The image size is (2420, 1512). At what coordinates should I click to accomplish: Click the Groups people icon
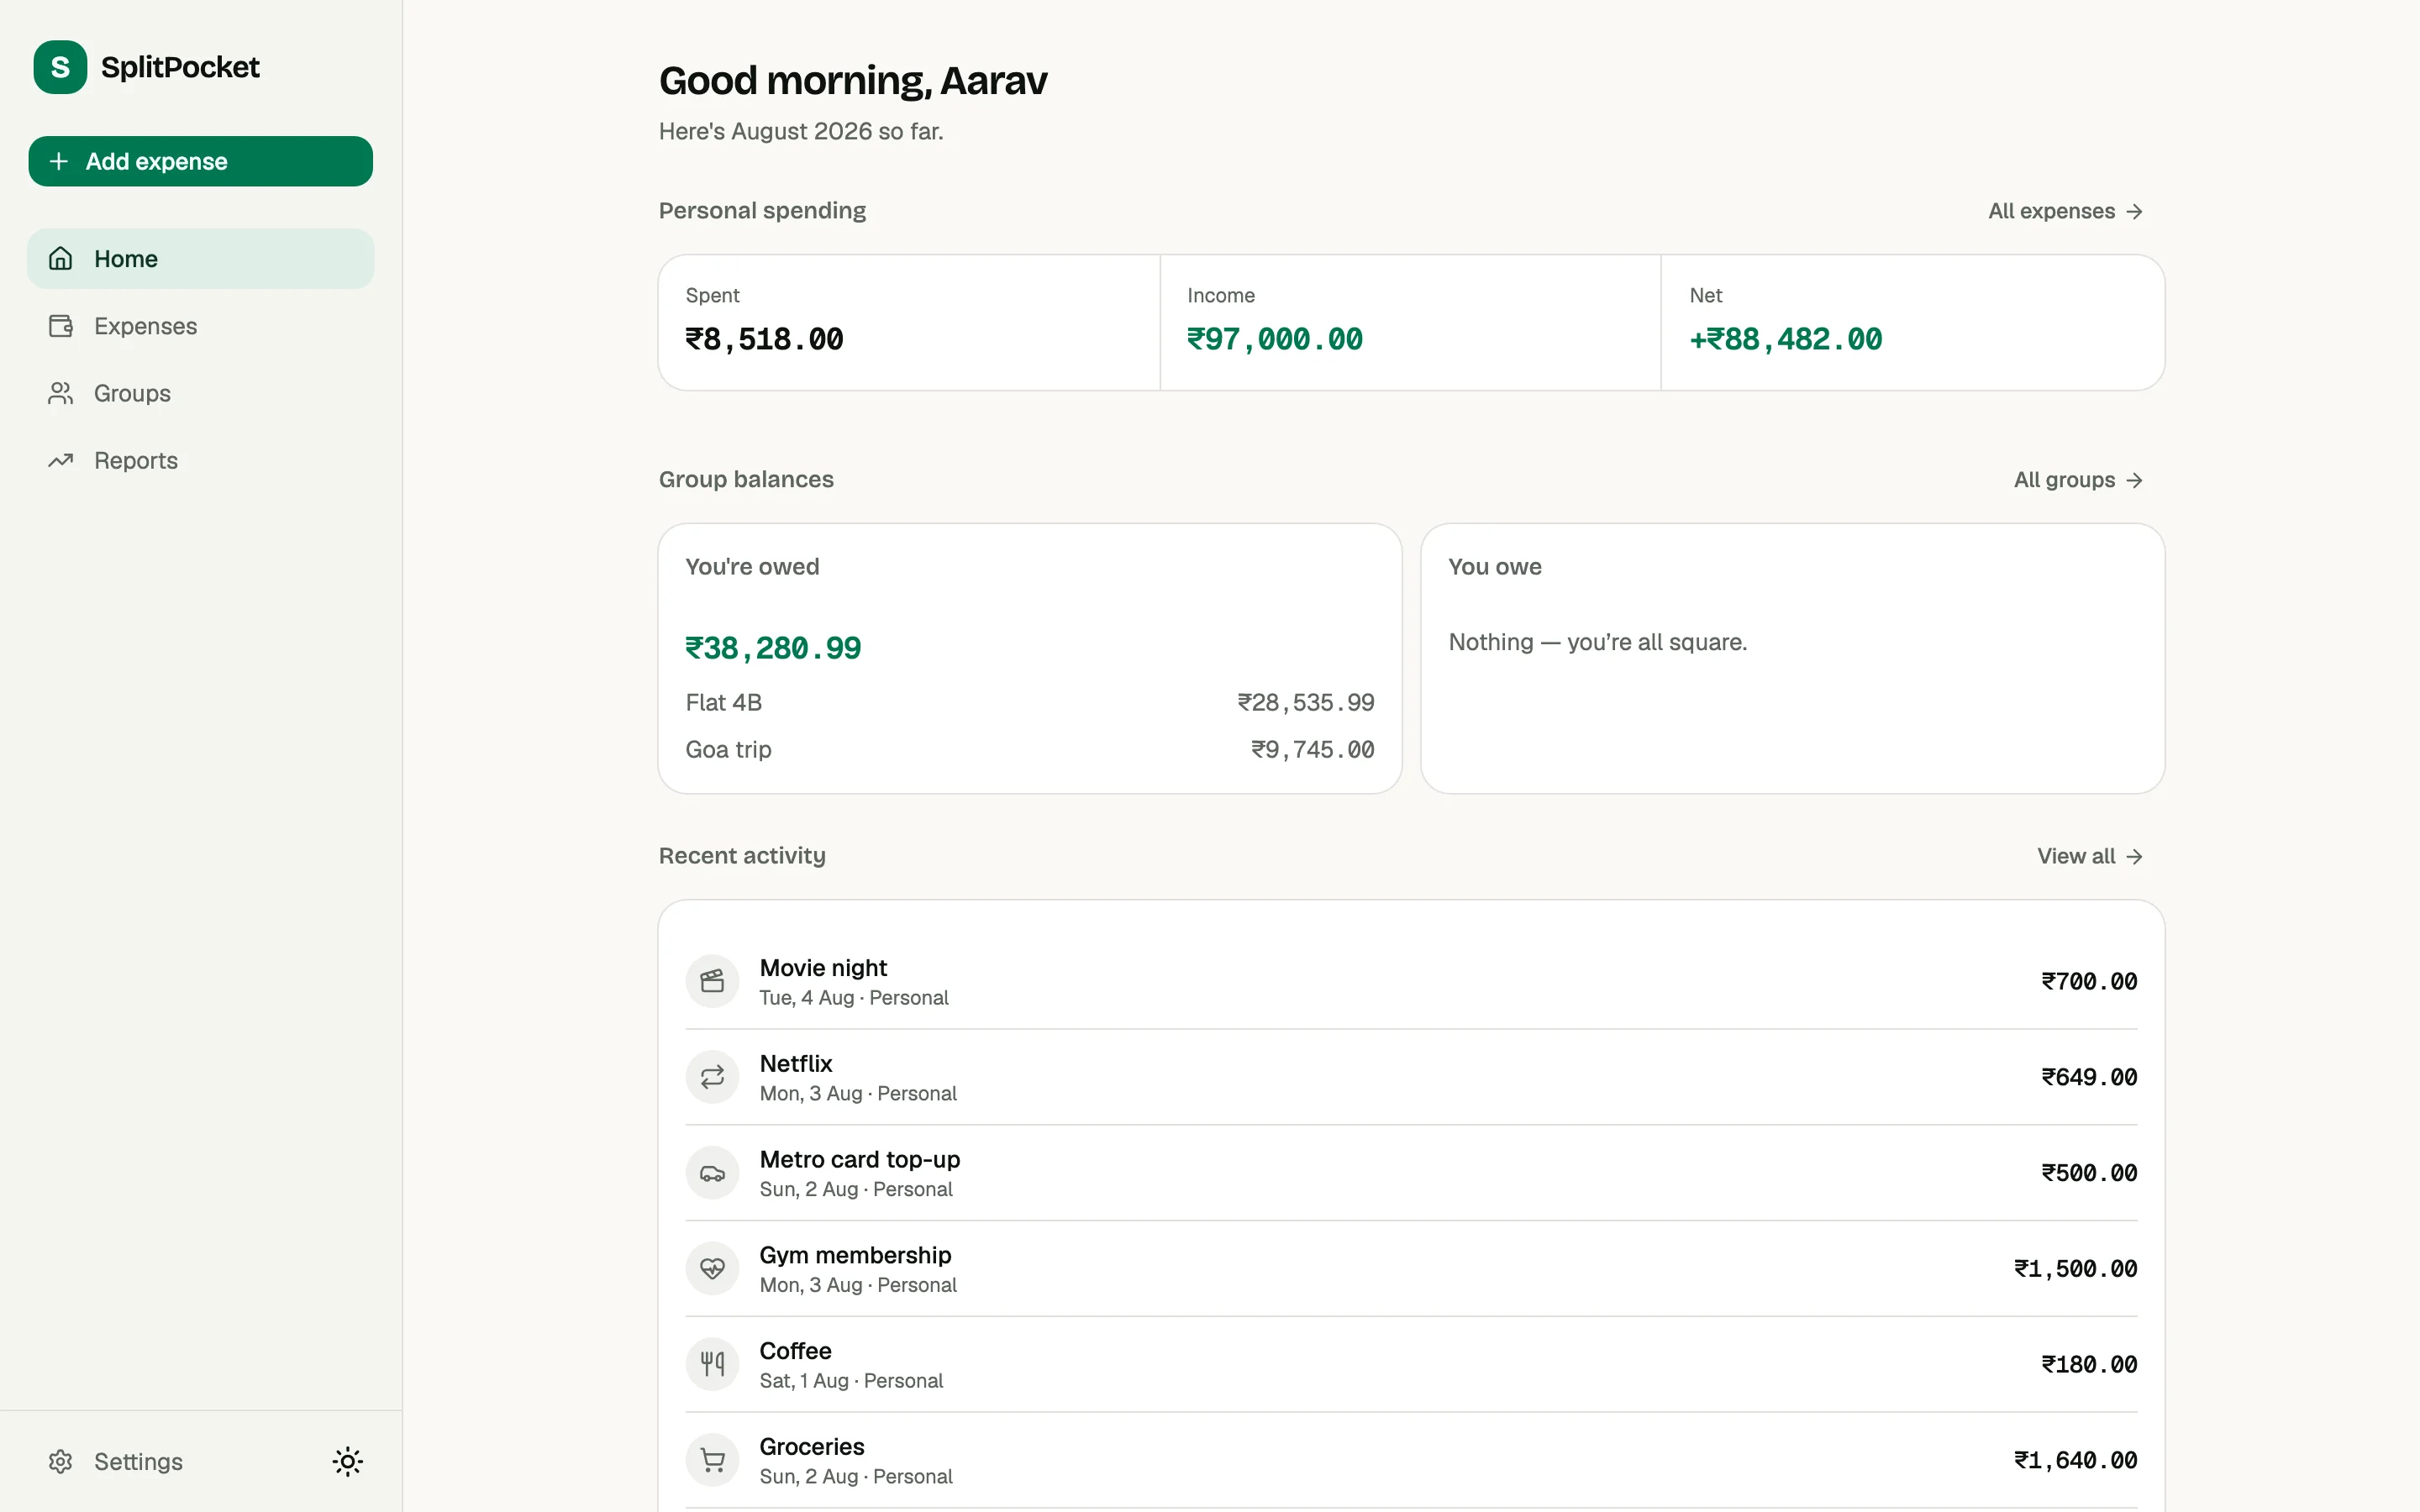61,393
